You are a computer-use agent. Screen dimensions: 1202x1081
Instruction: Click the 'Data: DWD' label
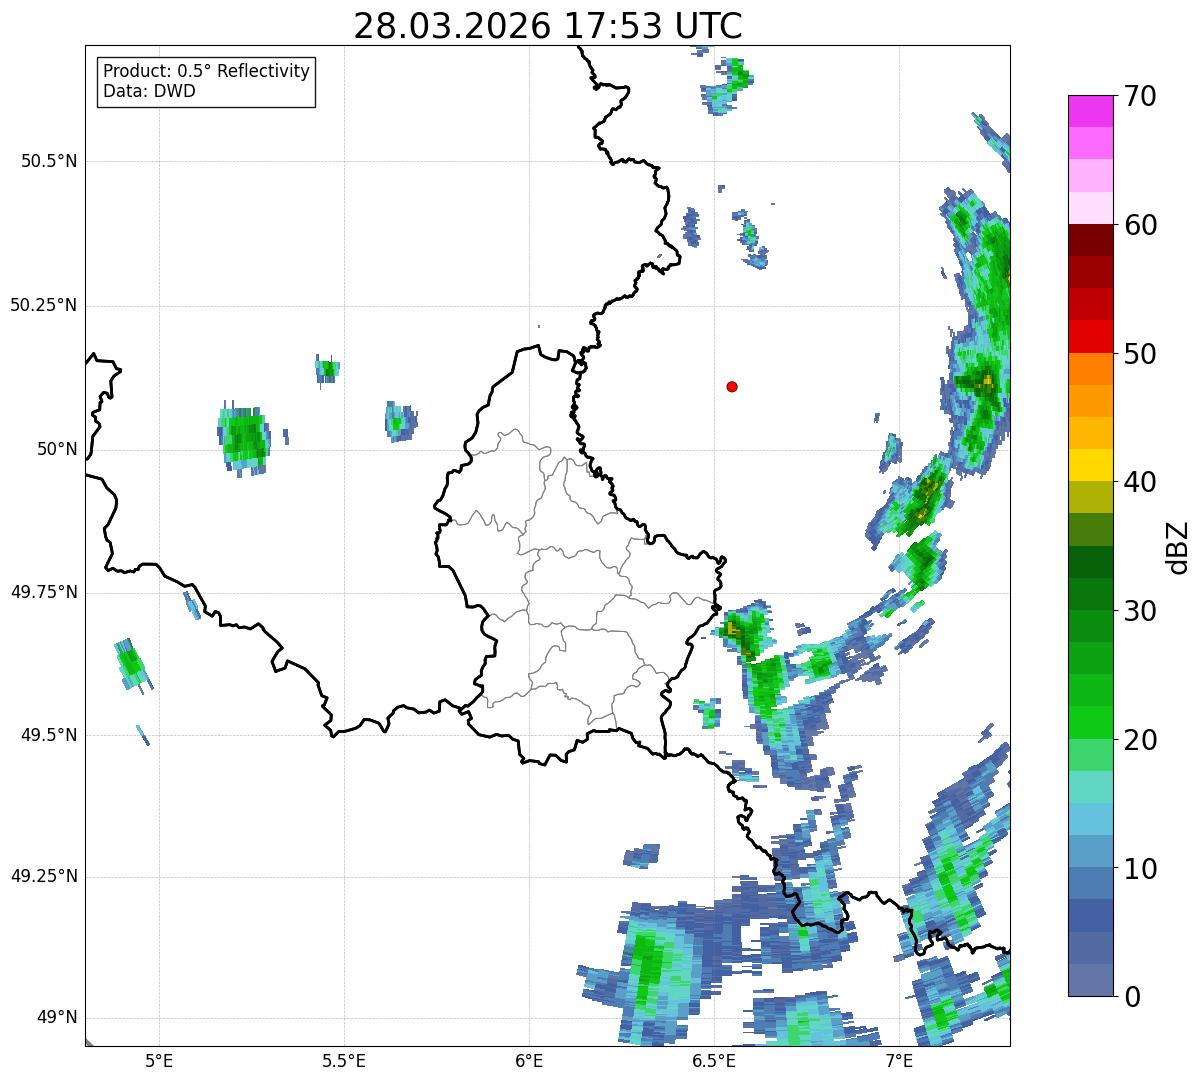pos(149,92)
